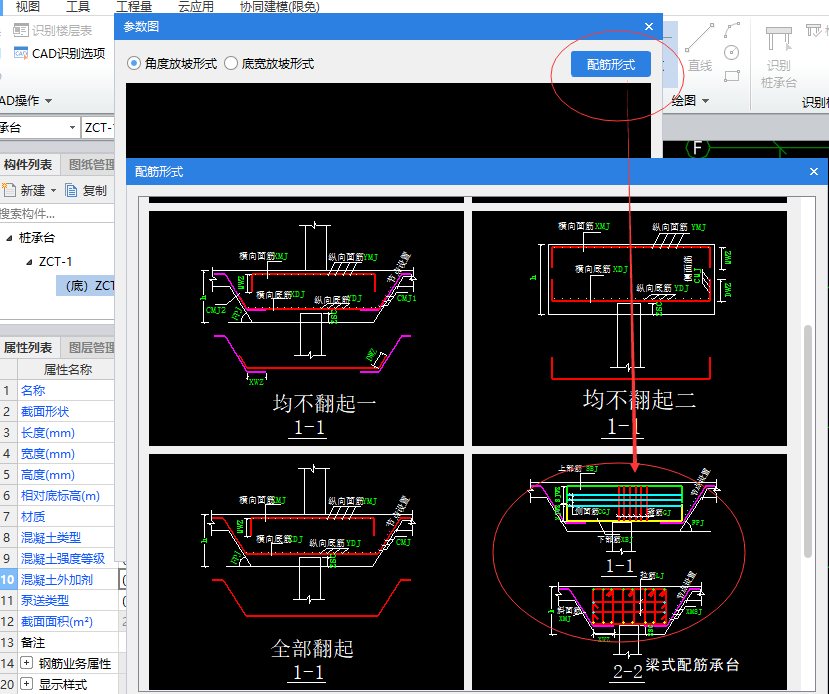Open CAD识别选项 tool
This screenshot has width=829, height=694.
click(x=59, y=53)
